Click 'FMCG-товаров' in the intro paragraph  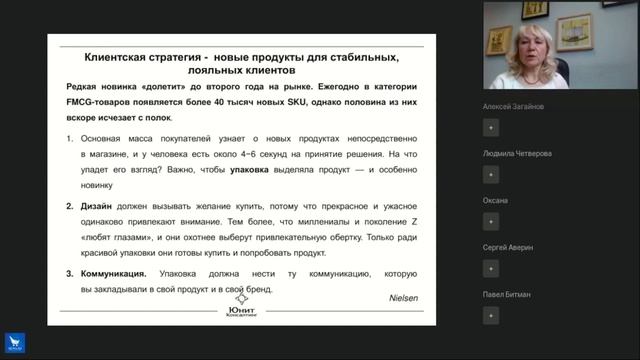coord(98,102)
